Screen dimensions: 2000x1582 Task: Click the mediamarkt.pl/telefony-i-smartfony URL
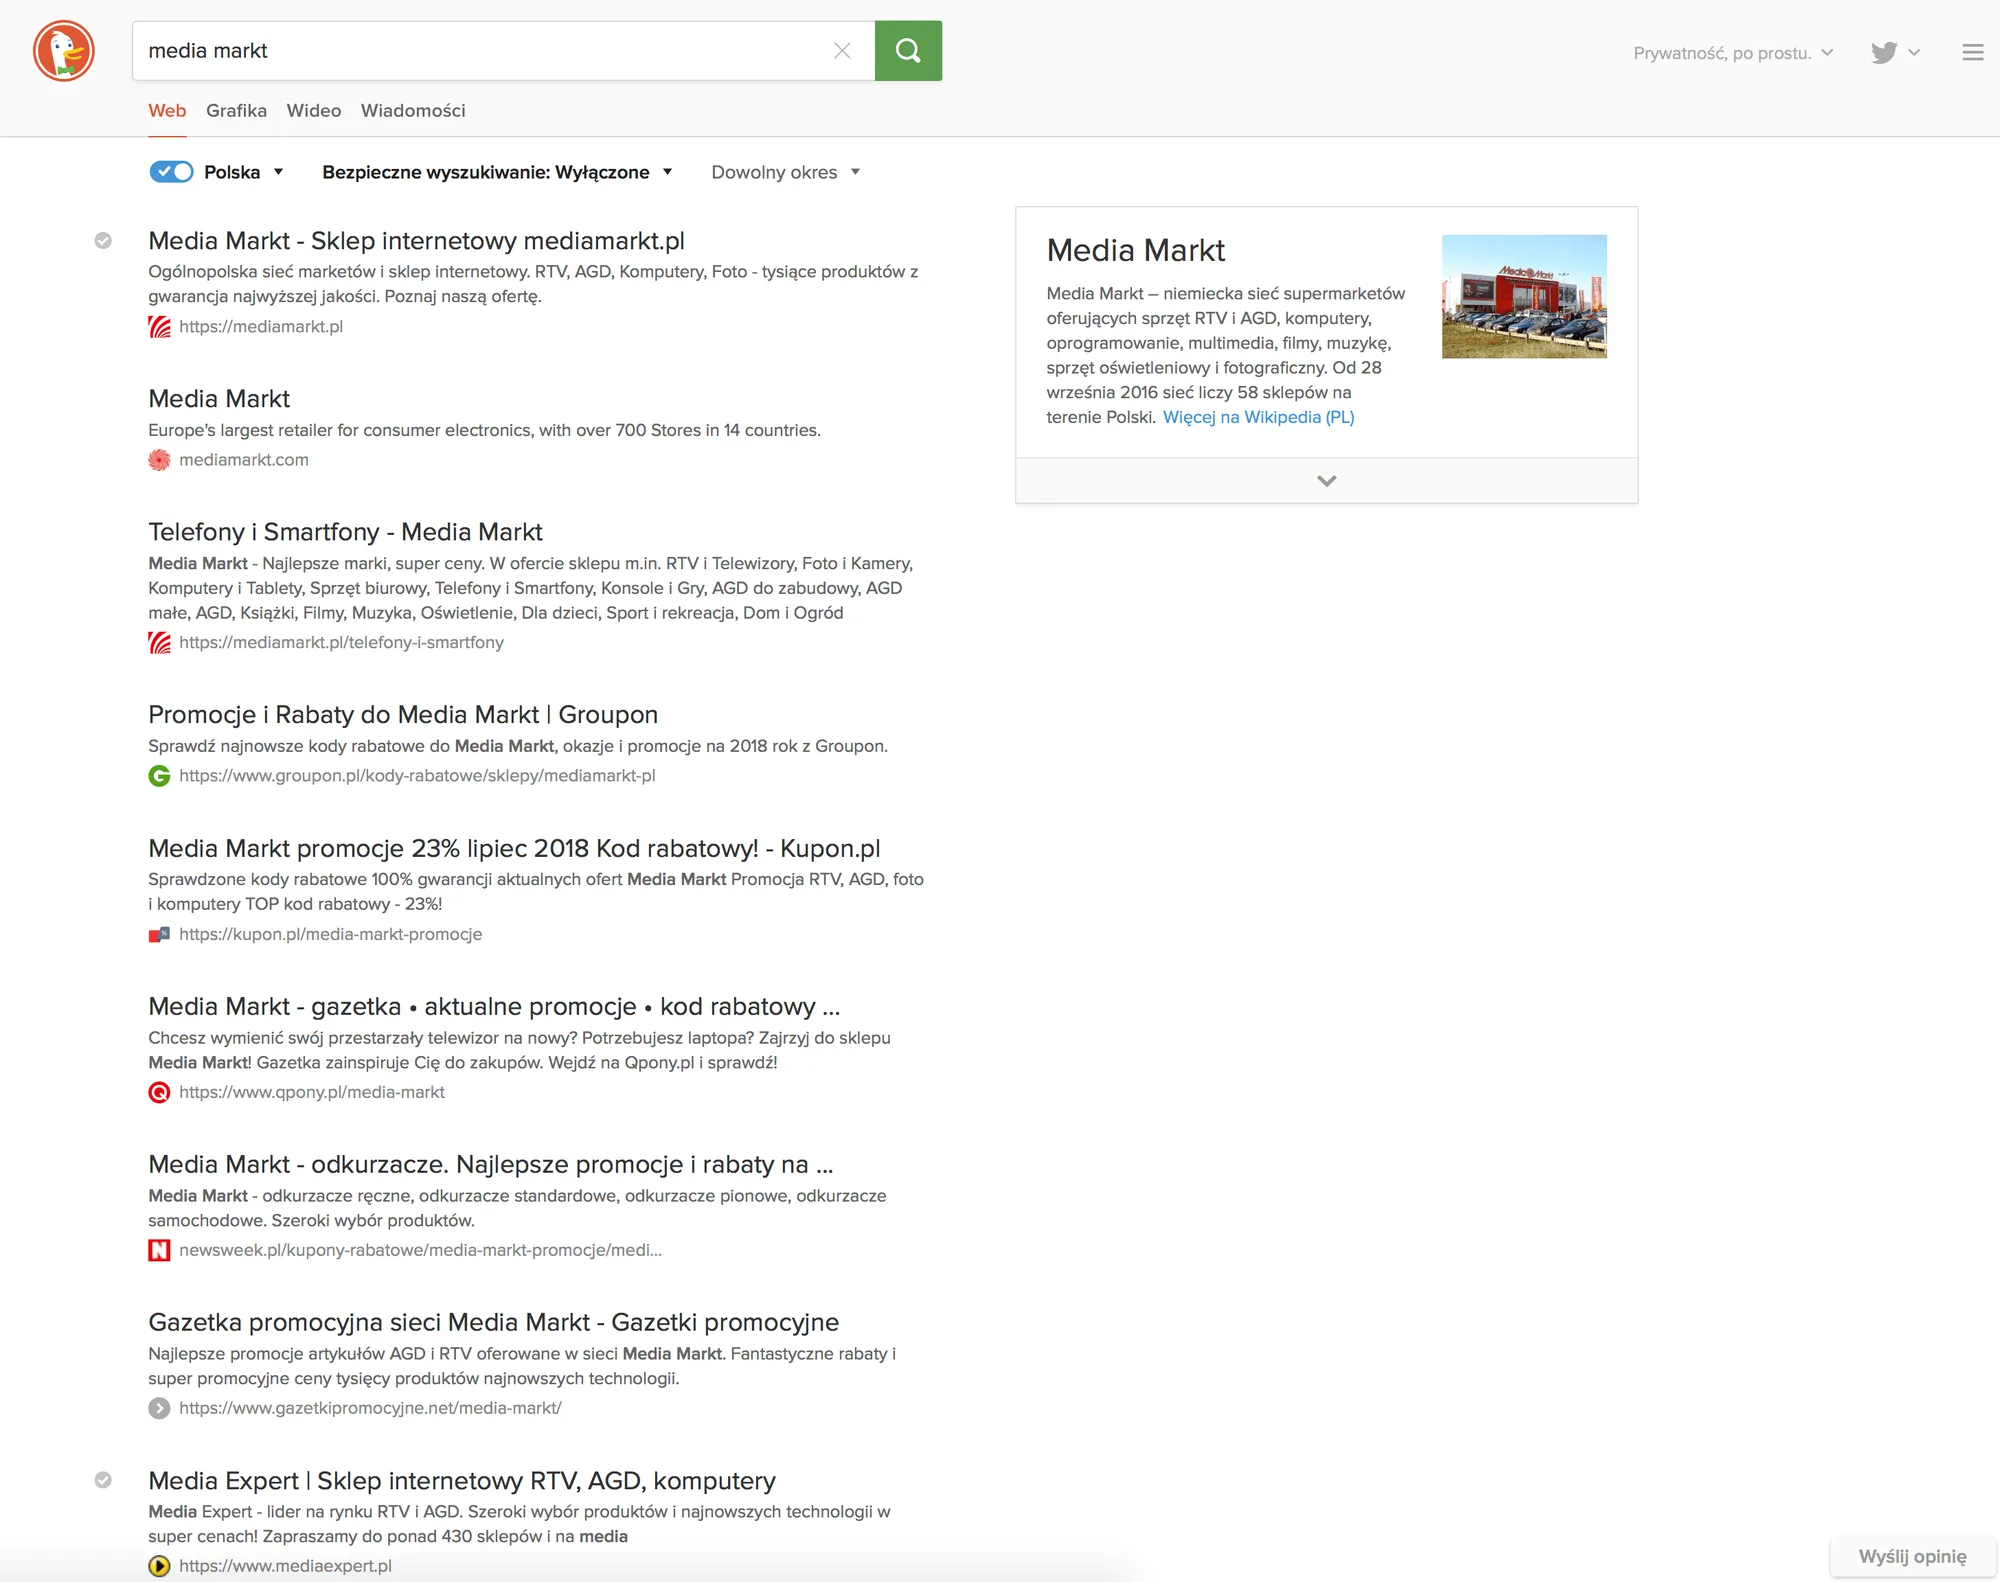[x=341, y=643]
